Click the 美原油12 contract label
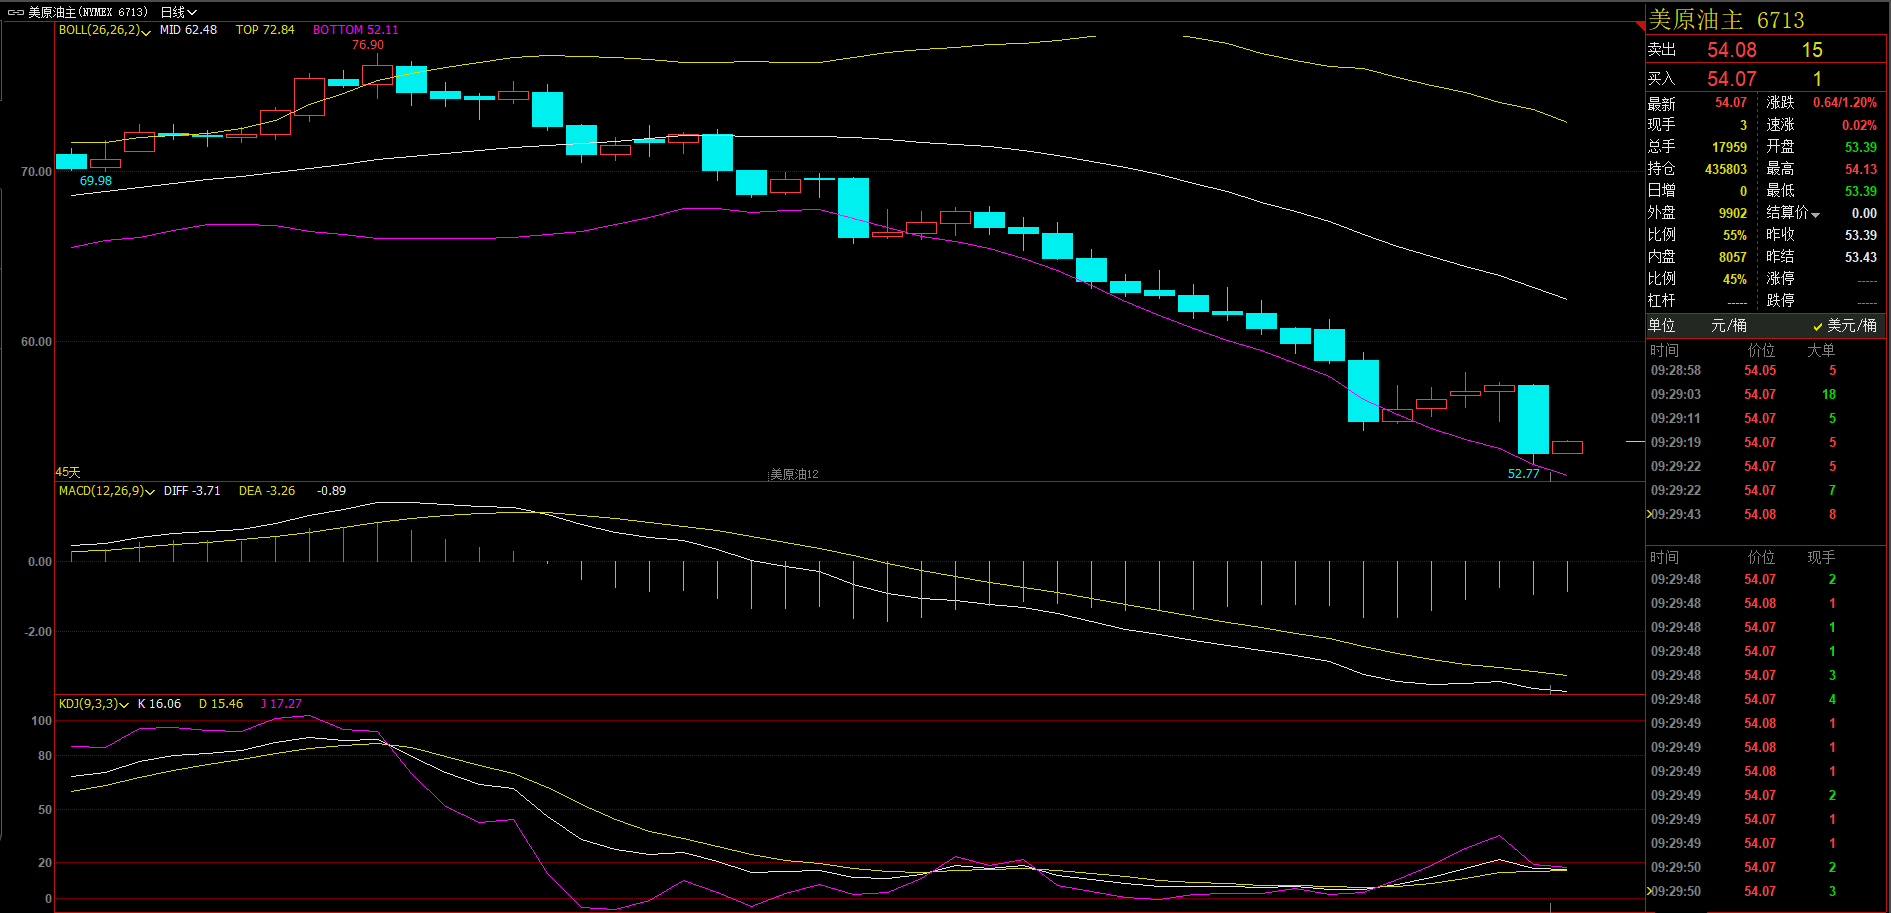Screen dimensions: 1891x913 (x=794, y=474)
